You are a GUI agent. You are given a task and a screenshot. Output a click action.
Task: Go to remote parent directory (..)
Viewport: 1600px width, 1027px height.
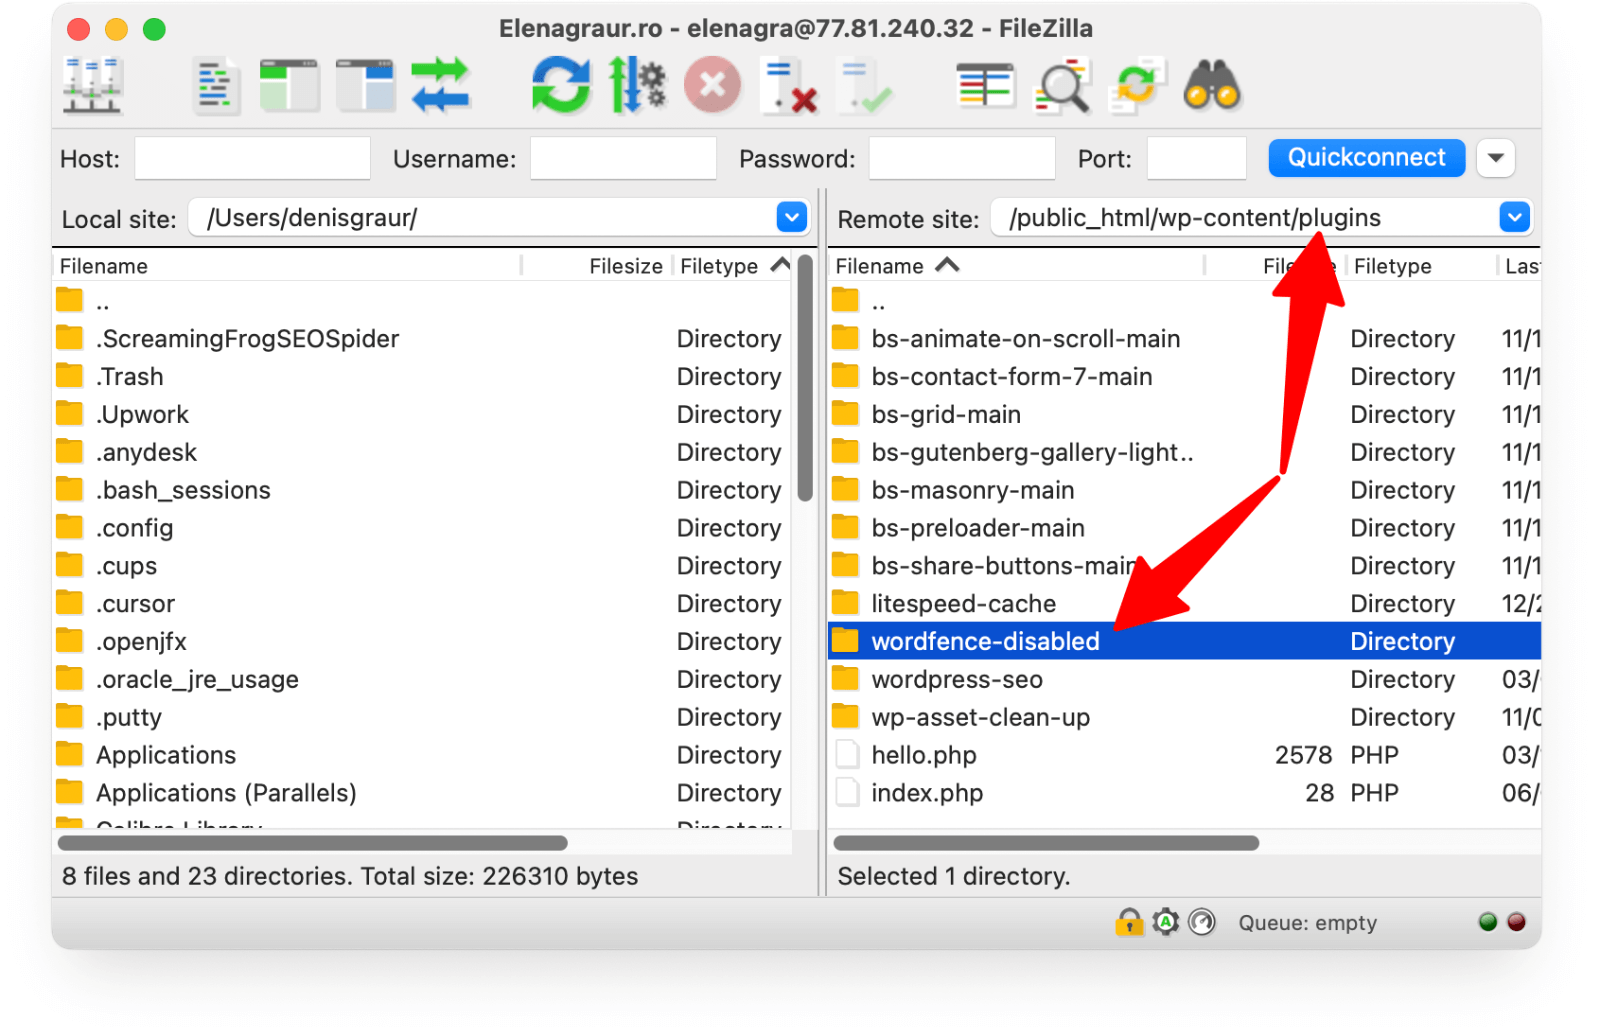[x=1184, y=301]
